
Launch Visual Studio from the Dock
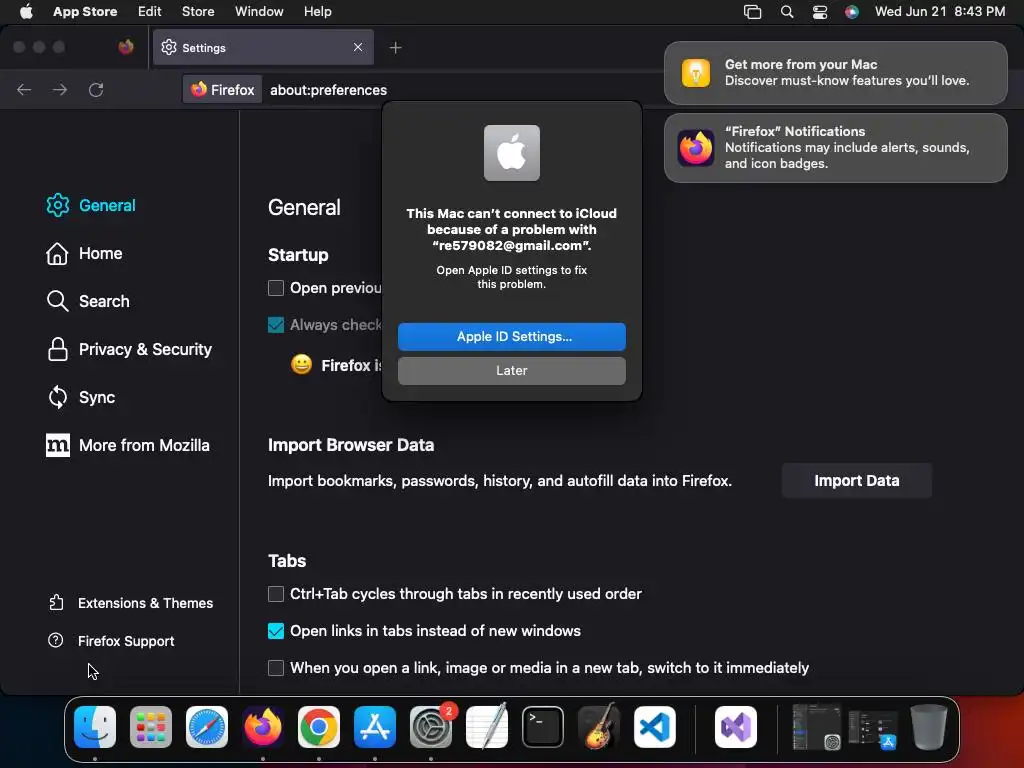(736, 726)
